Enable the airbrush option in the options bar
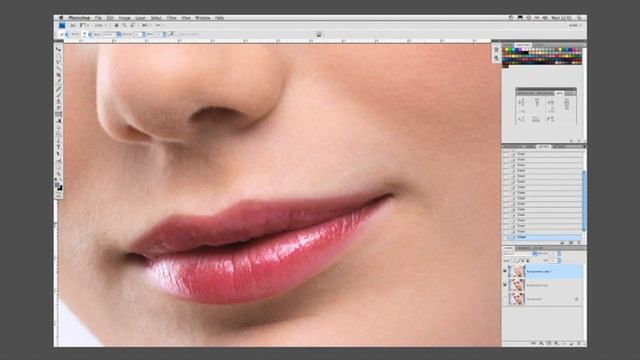The height and width of the screenshot is (360, 640). click(x=171, y=34)
